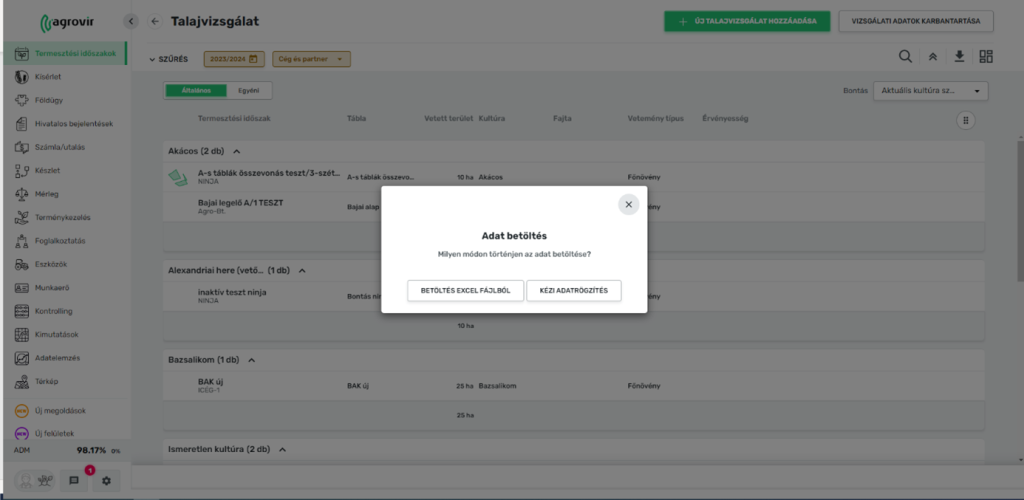
Task: Open column options dots button
Action: [x=965, y=120]
